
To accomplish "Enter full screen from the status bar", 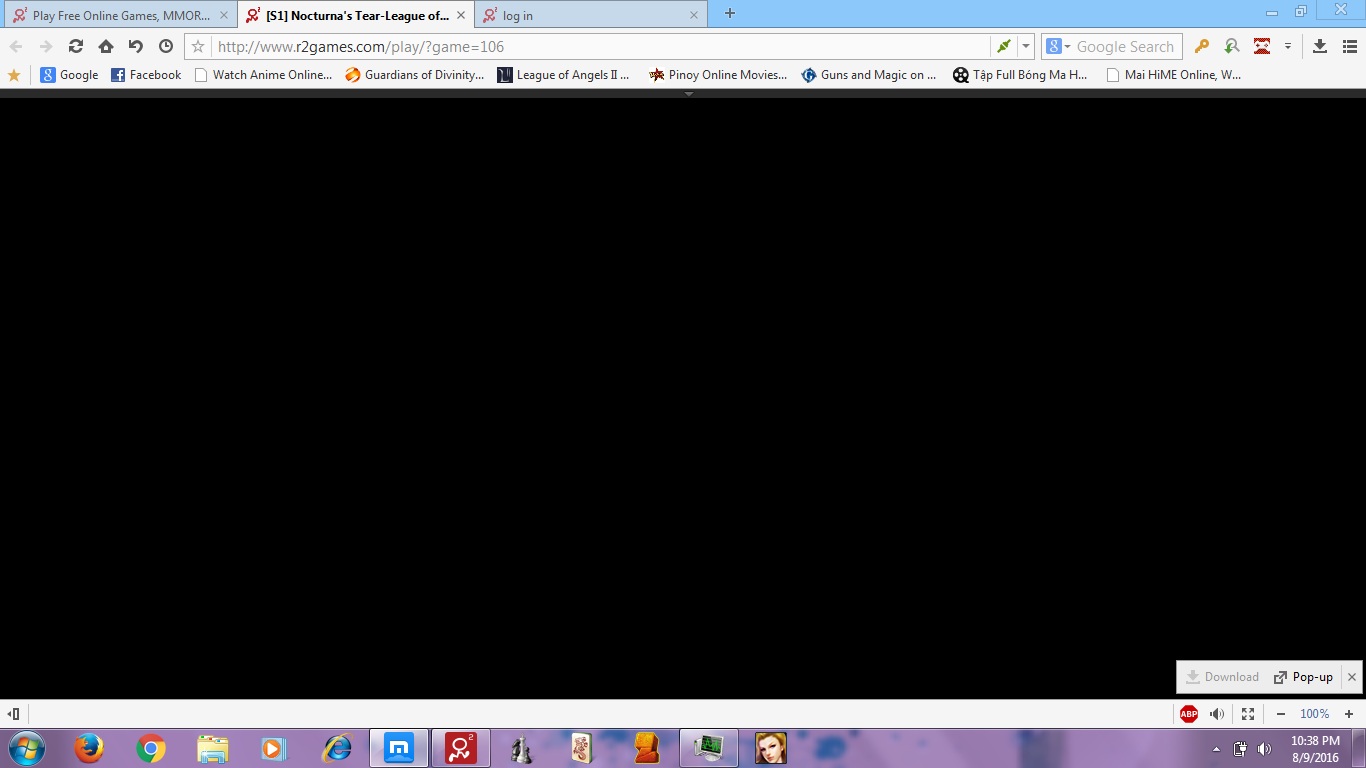I will pyautogui.click(x=1247, y=714).
